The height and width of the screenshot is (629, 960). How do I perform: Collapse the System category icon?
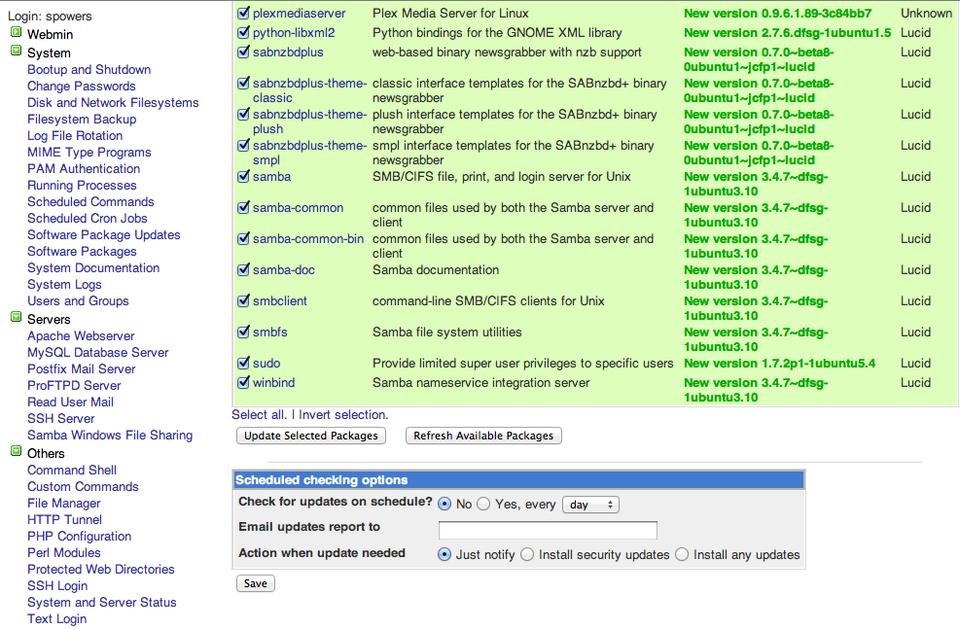(16, 51)
